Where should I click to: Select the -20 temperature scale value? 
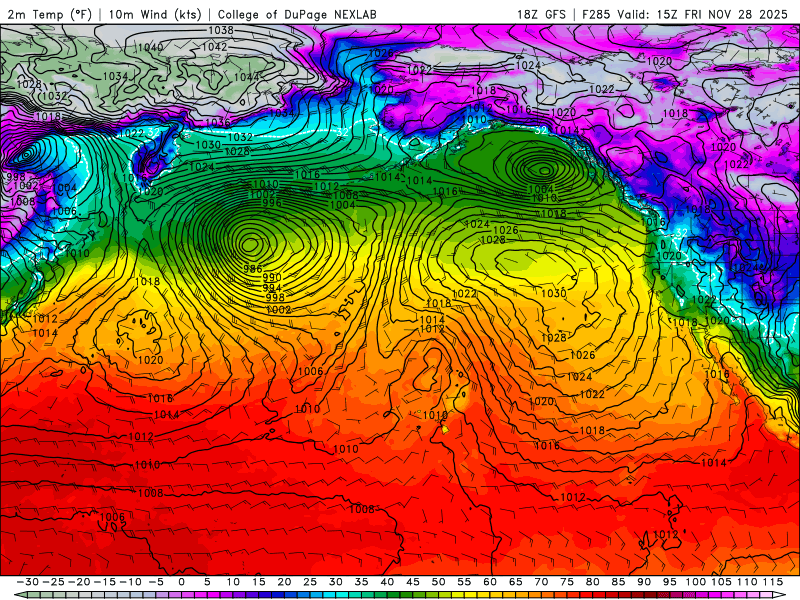79,582
